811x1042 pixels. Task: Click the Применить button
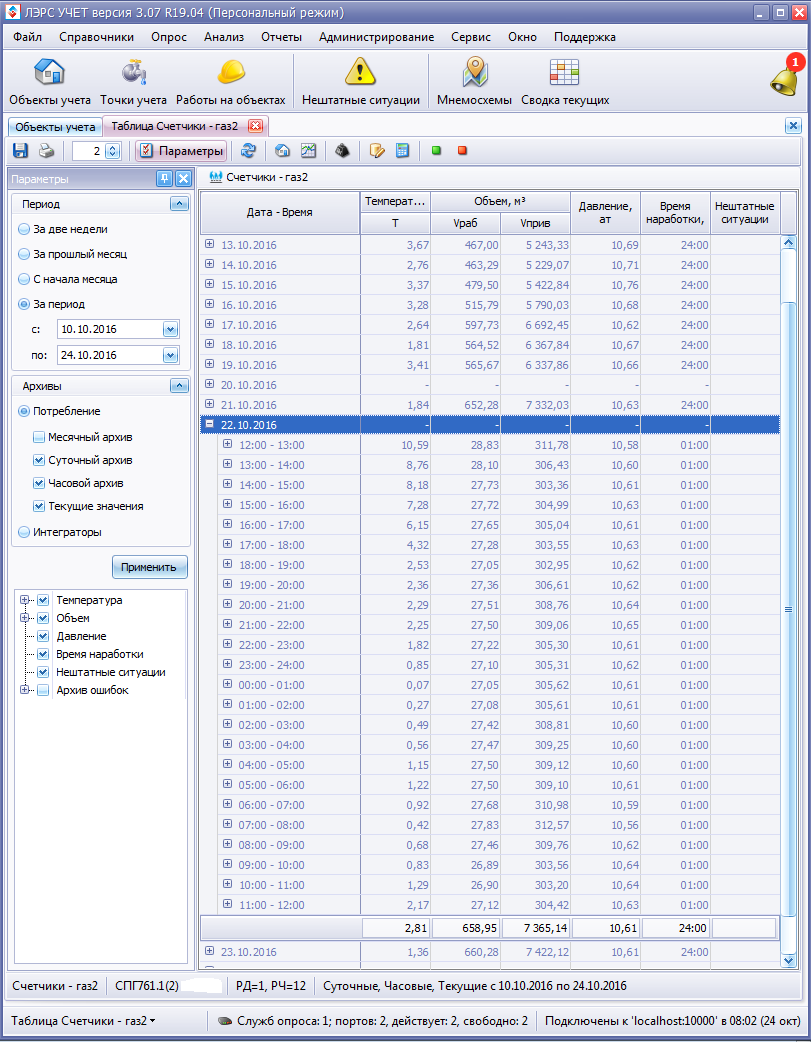[149, 567]
